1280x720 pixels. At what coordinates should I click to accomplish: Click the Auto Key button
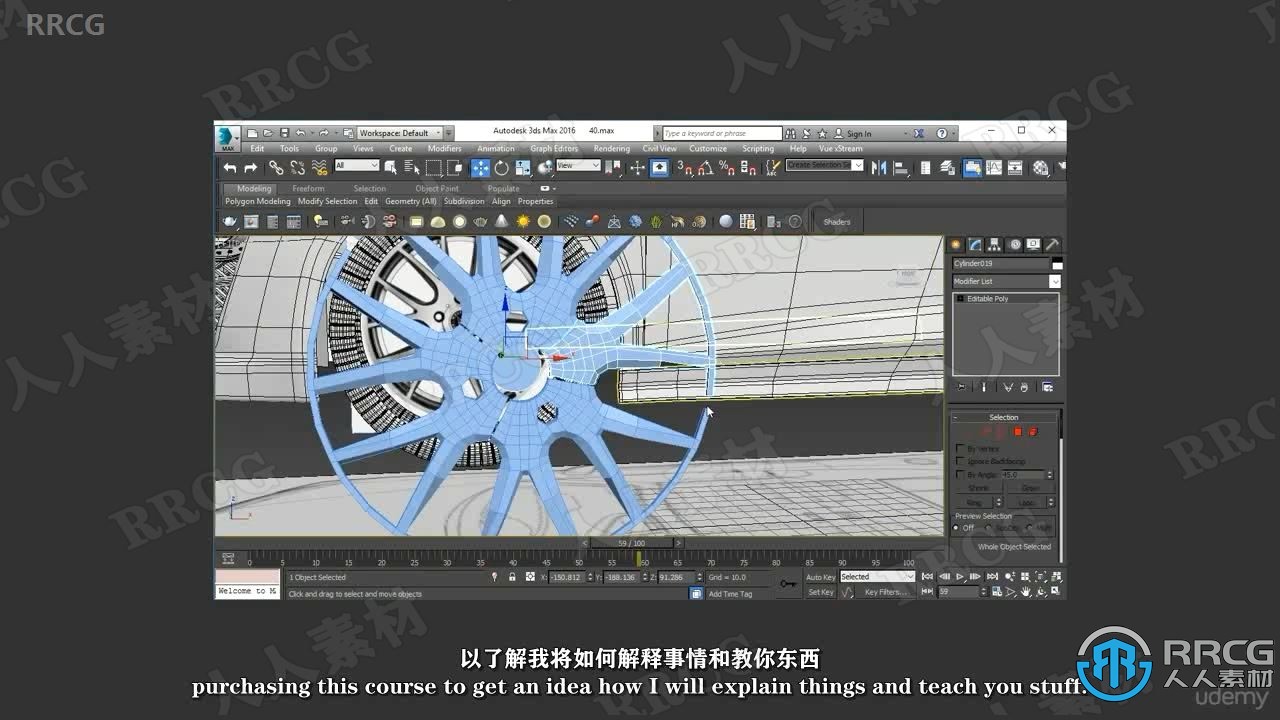pos(821,577)
